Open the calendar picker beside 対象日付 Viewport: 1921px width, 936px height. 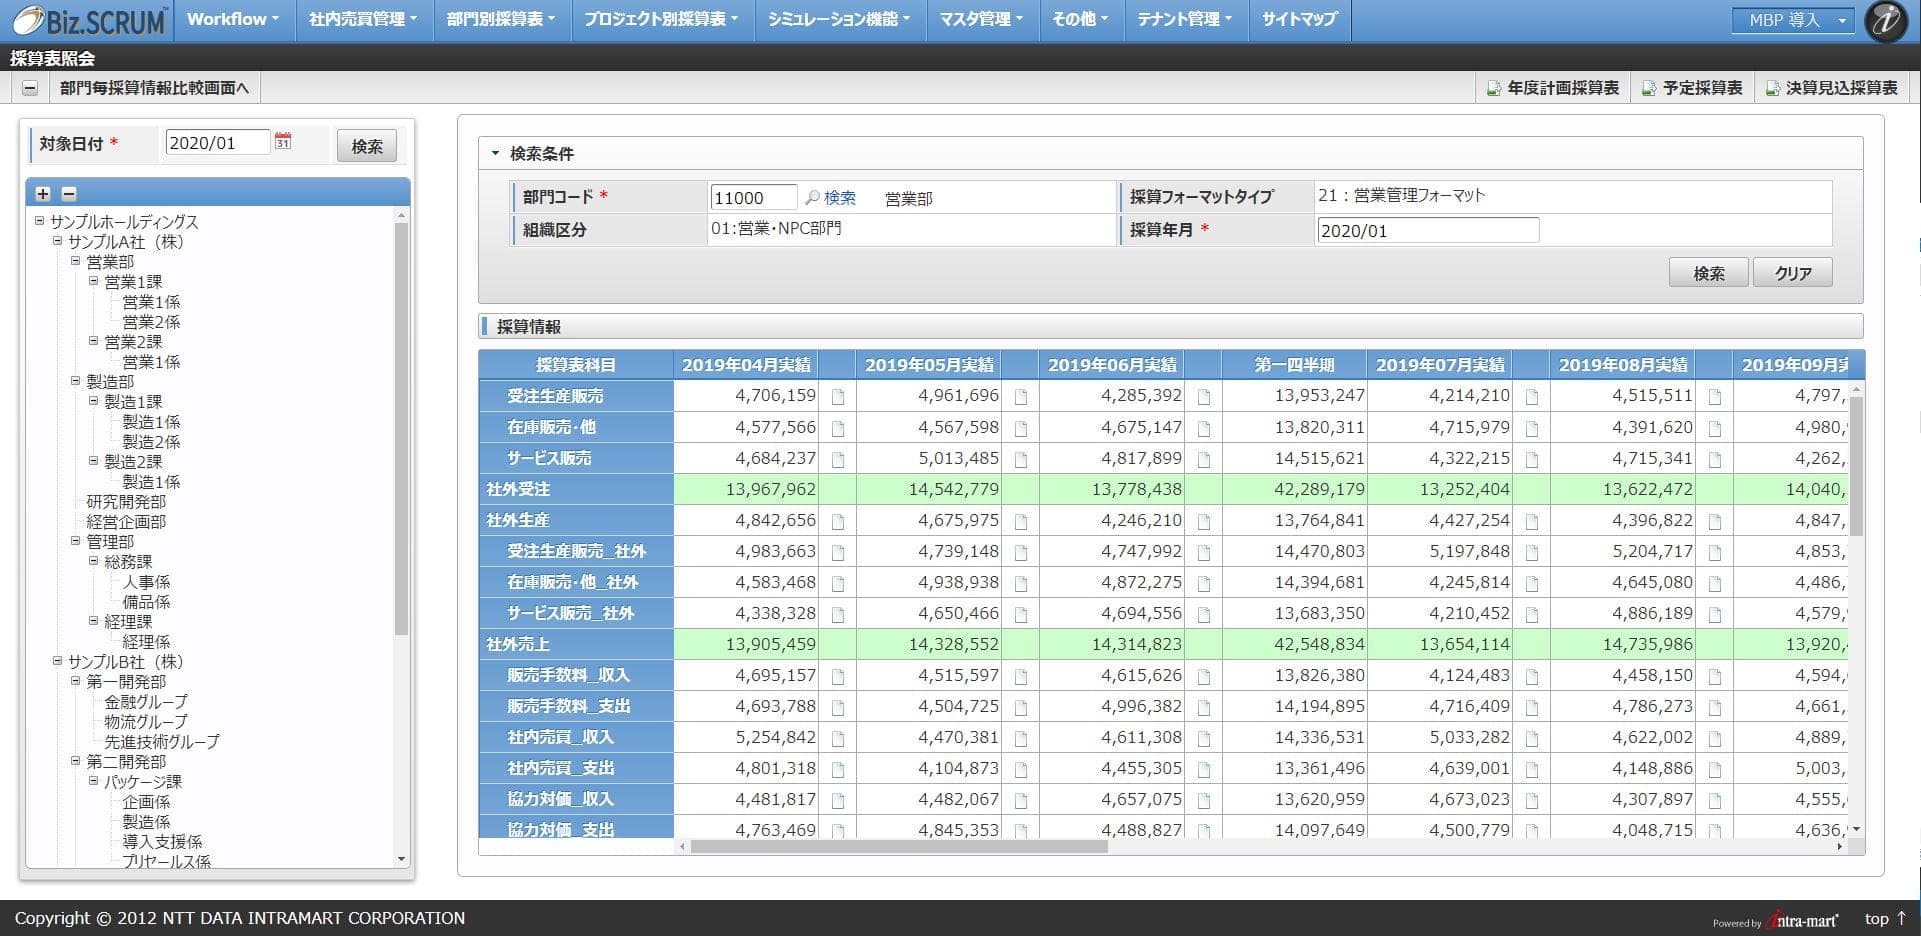tap(283, 142)
